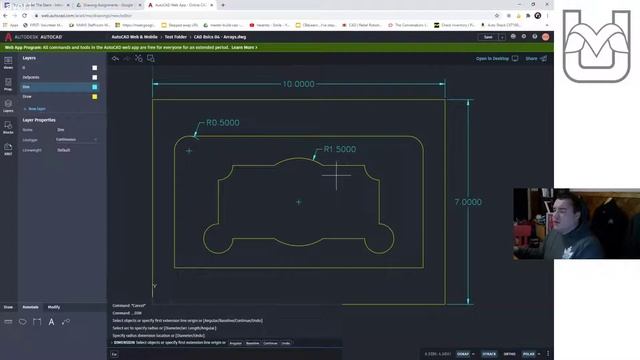This screenshot has width=640, height=360.
Task: Toggle the POLAR status bar button
Action: click(x=529, y=354)
